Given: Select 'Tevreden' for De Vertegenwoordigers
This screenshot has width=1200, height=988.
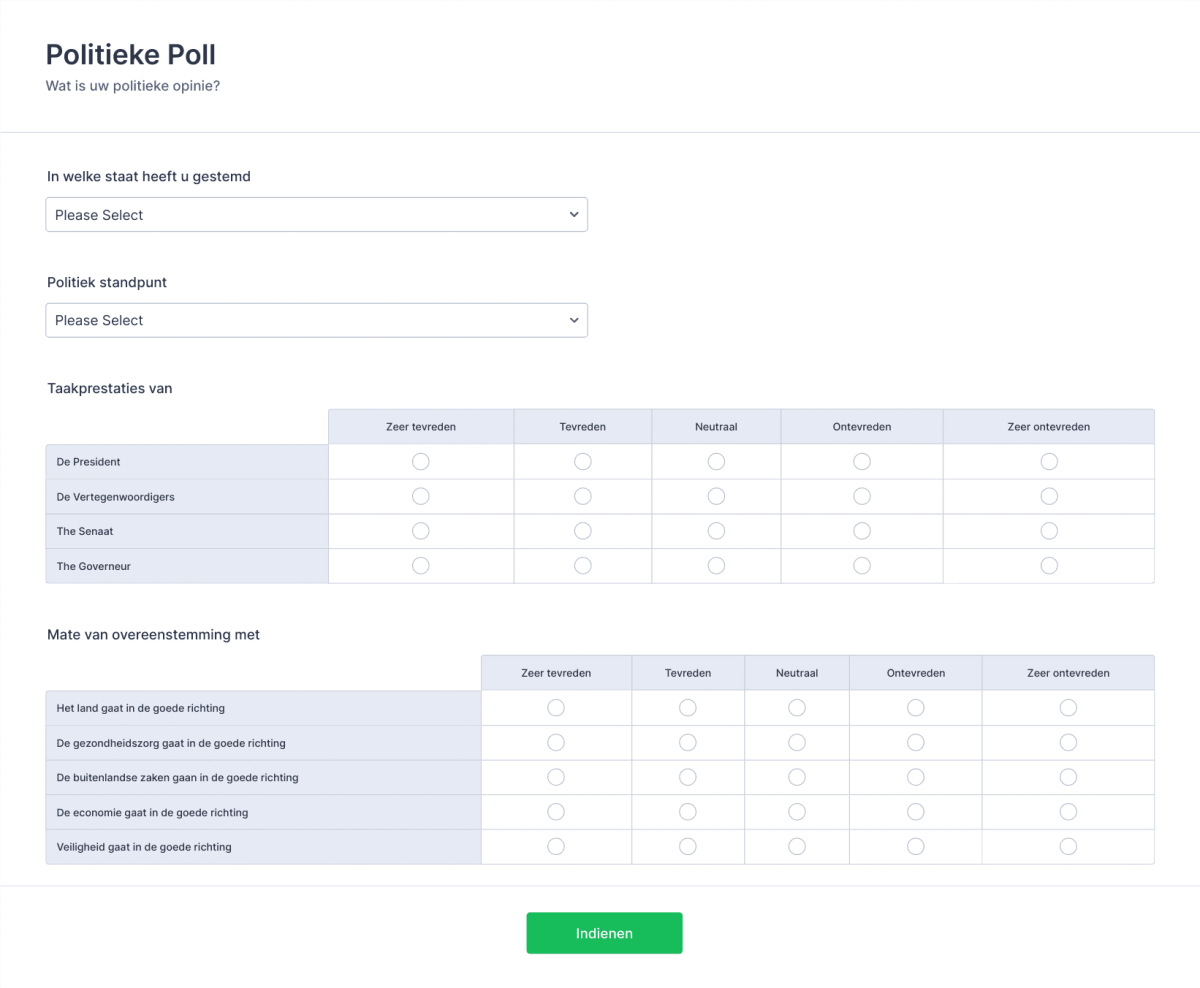Looking at the screenshot, I should click(583, 496).
